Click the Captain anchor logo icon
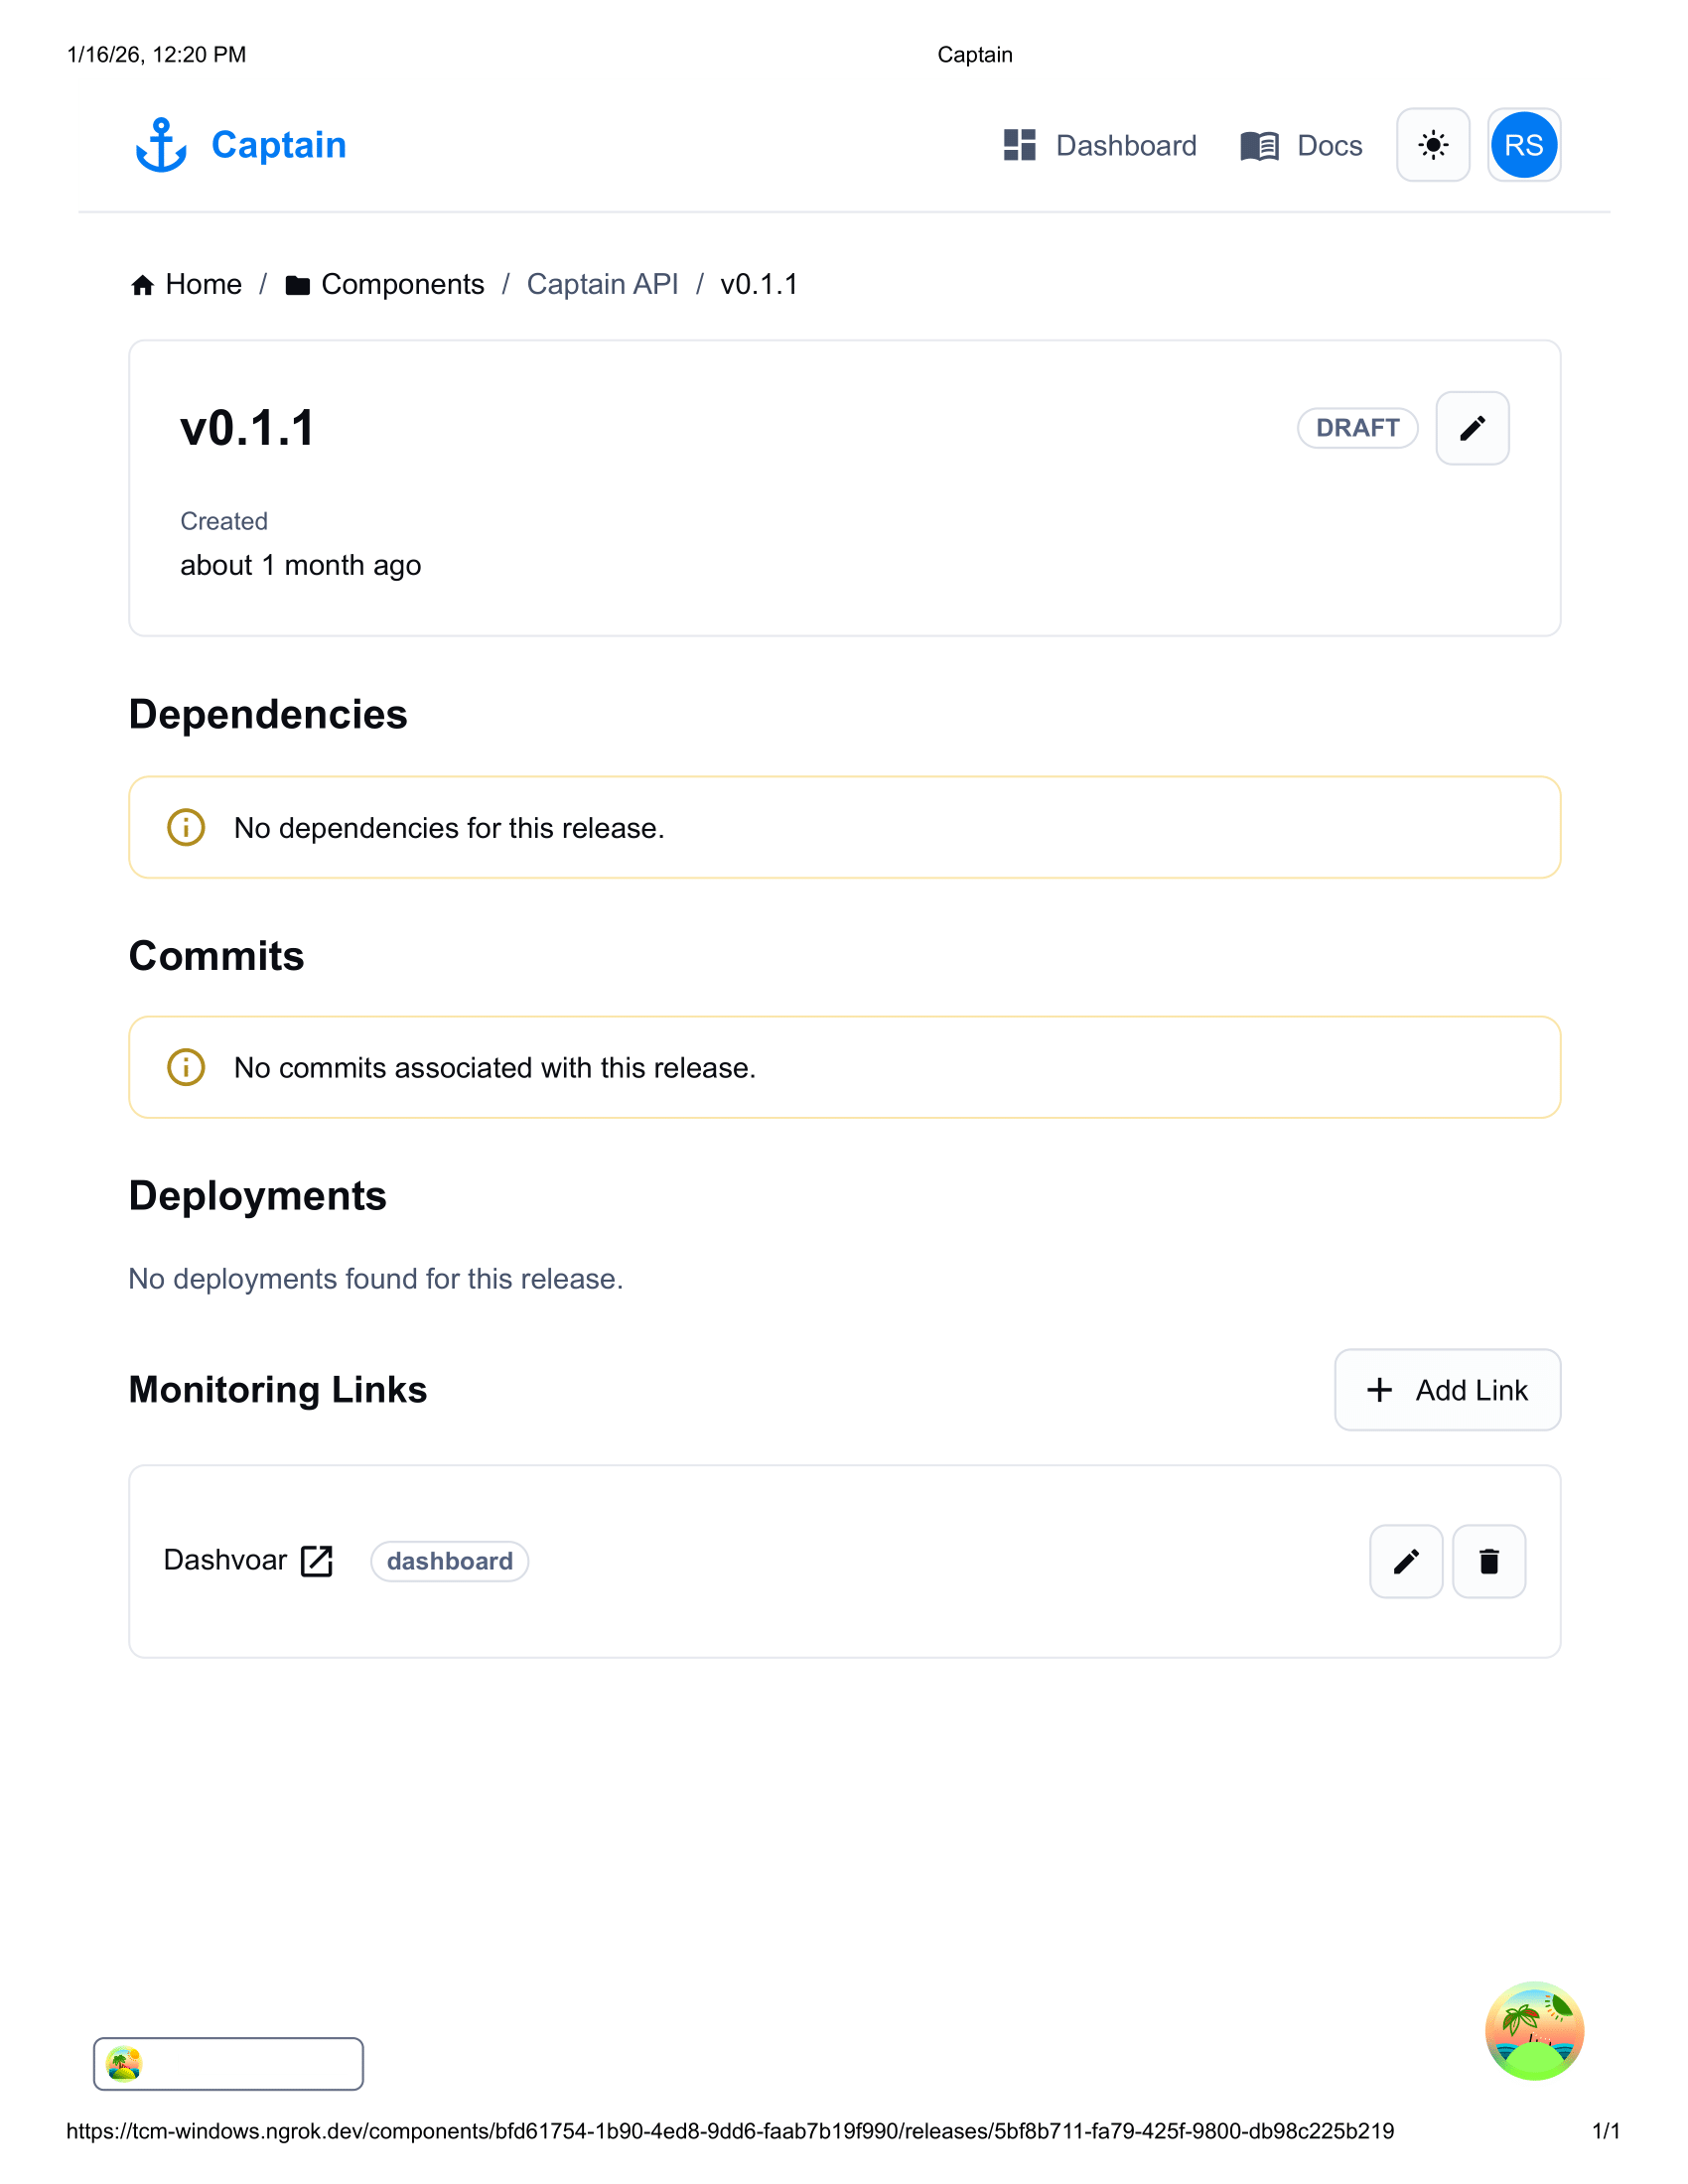The width and height of the screenshot is (1688, 2184). (x=160, y=145)
